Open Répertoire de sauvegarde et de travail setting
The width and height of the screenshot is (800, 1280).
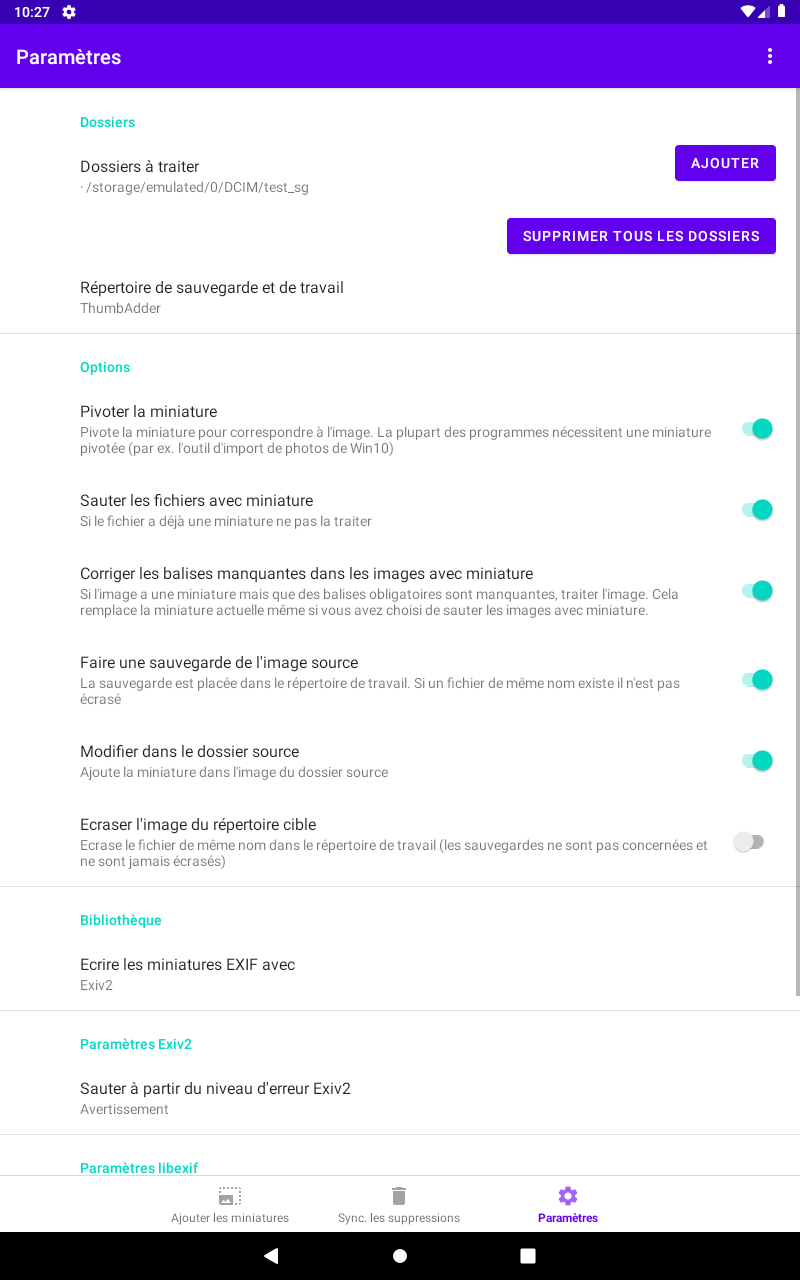point(212,297)
